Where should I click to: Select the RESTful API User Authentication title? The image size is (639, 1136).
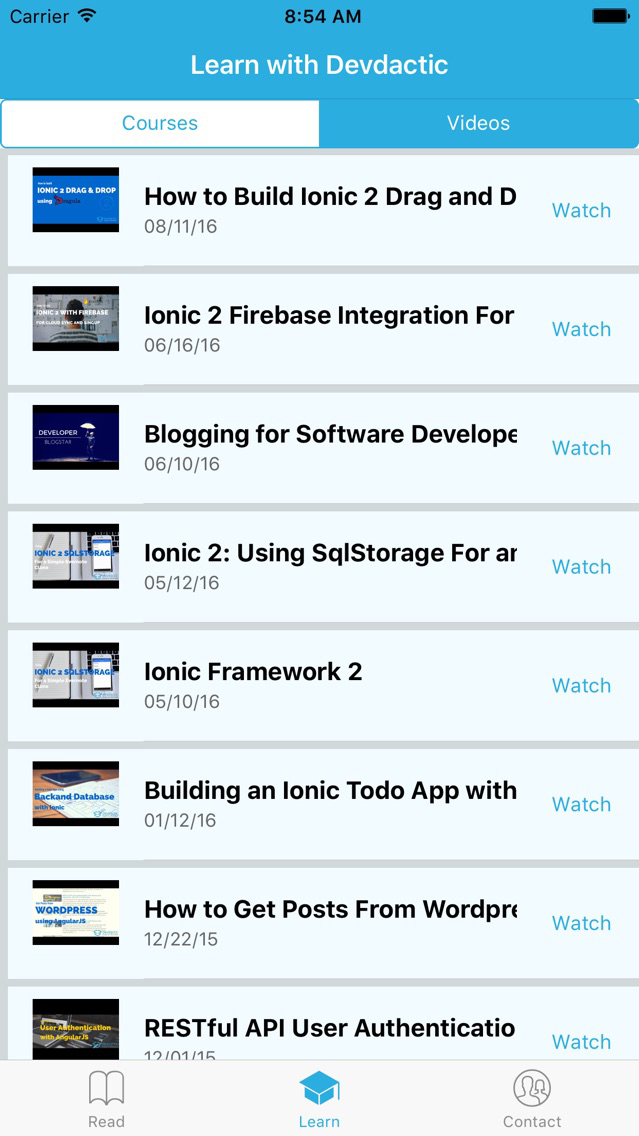pos(330,1027)
